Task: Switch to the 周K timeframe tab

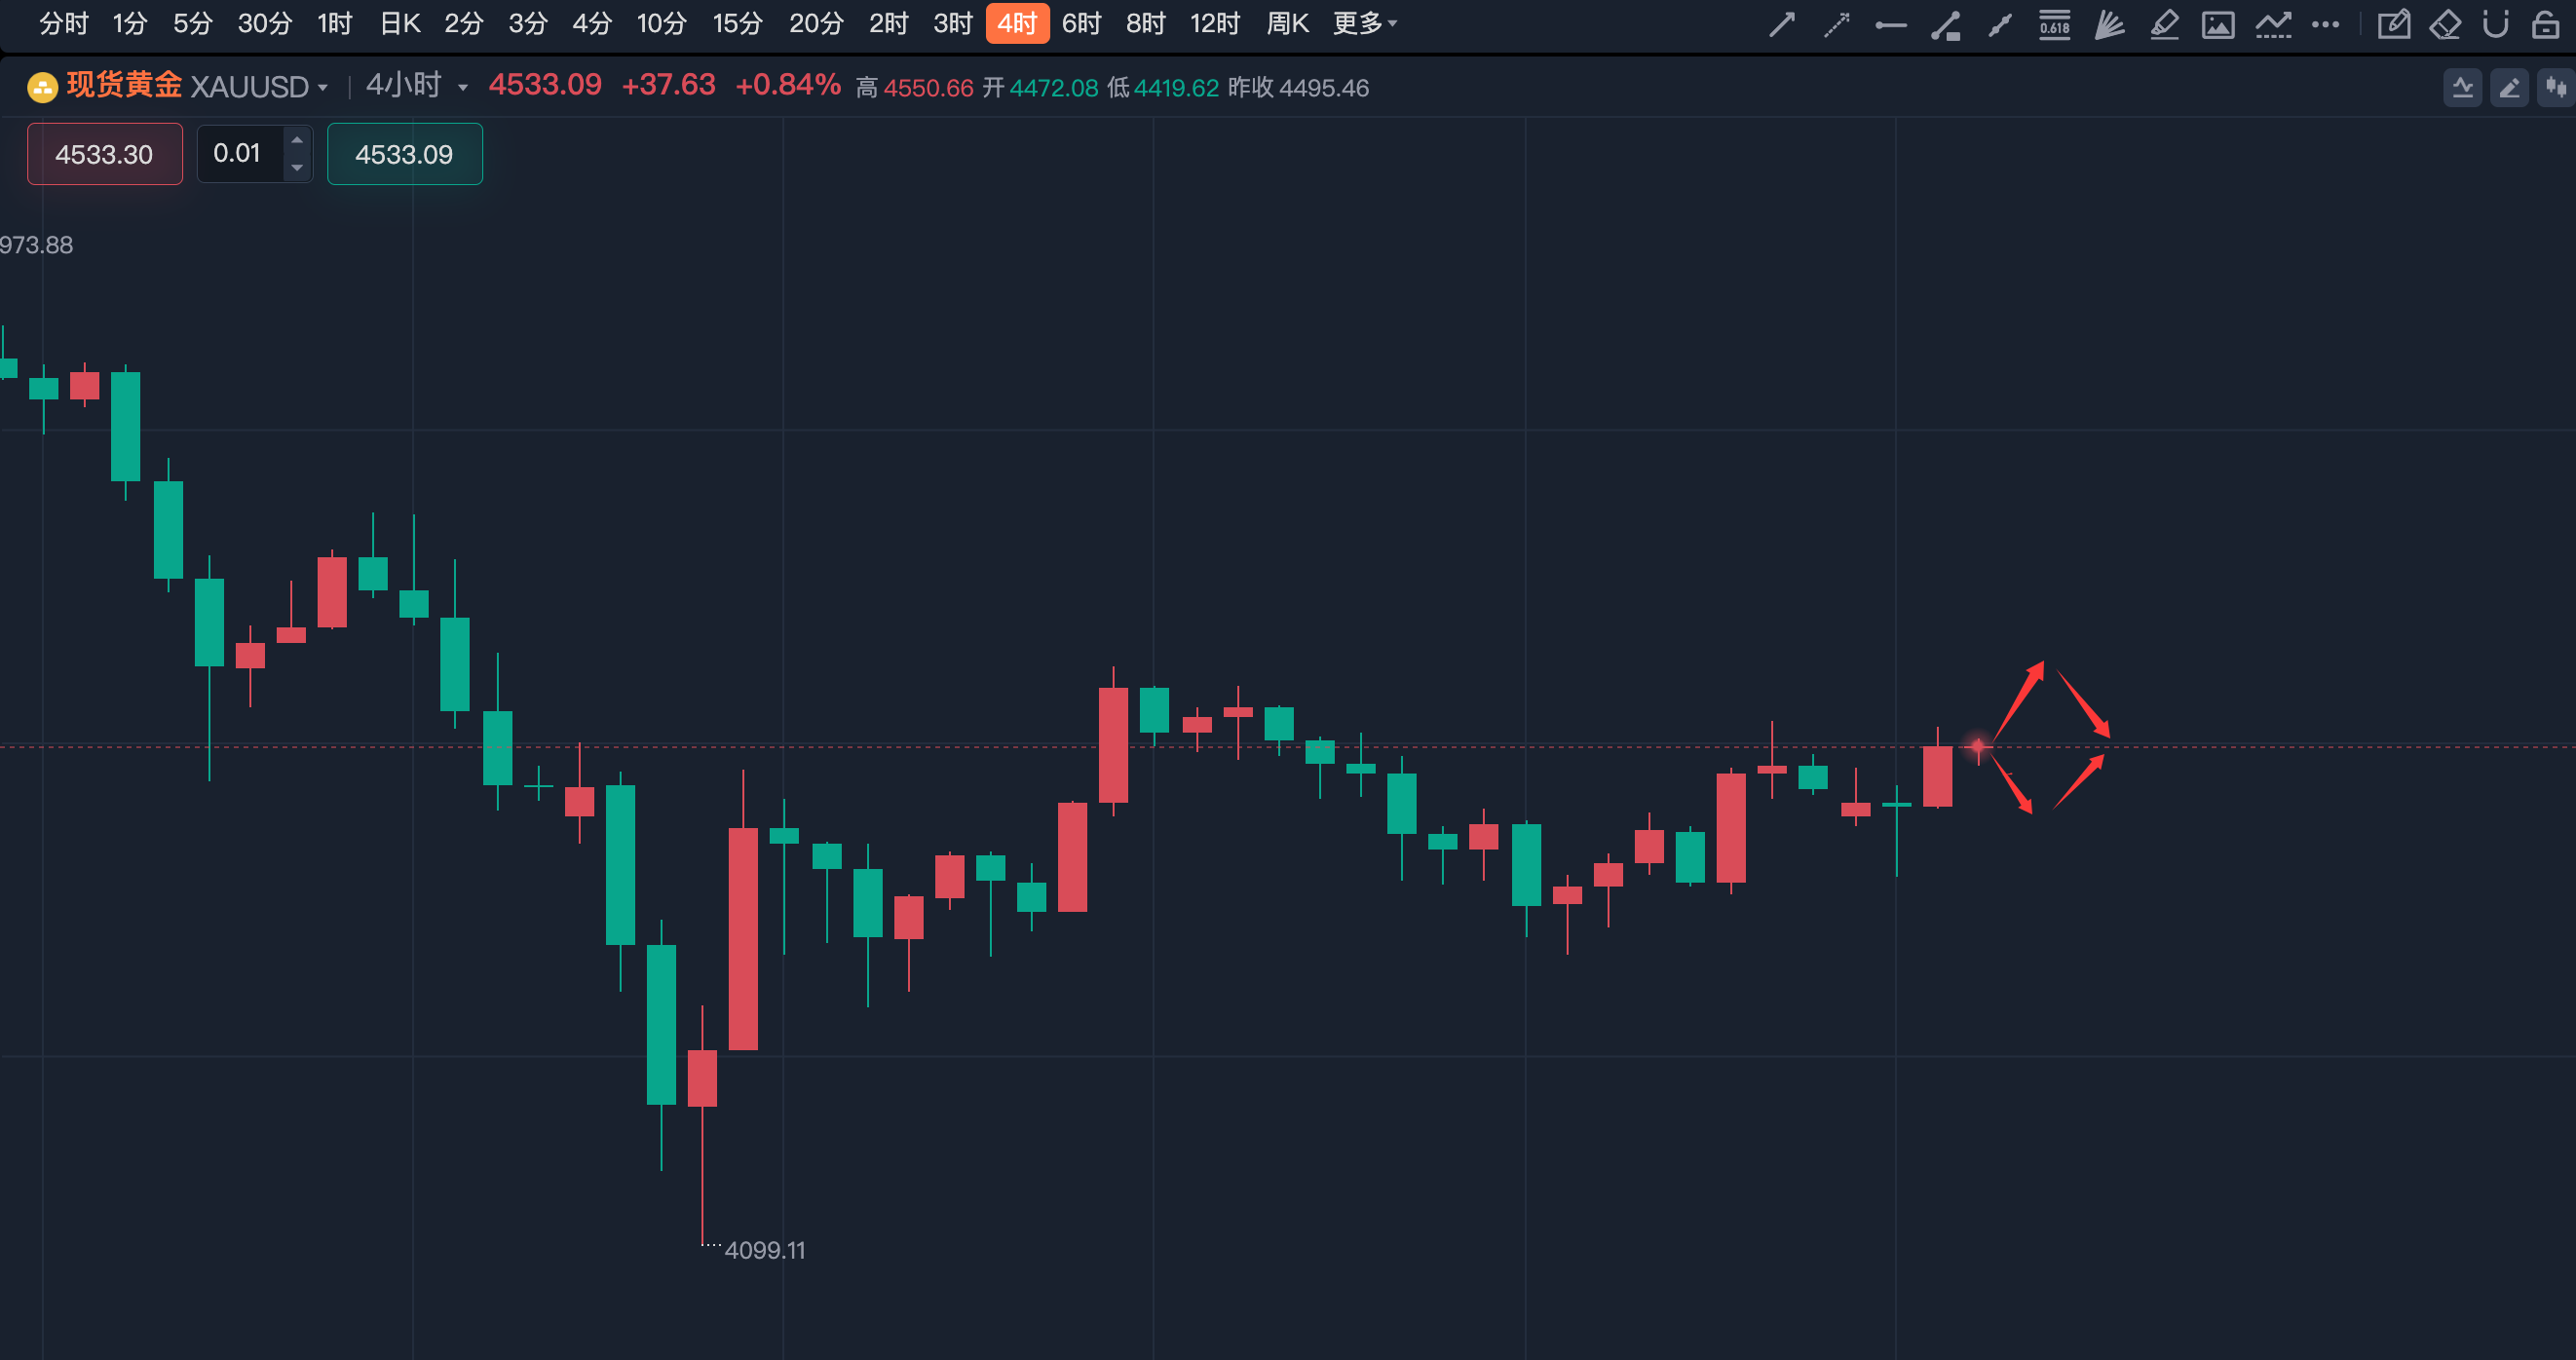Action: click(1287, 22)
